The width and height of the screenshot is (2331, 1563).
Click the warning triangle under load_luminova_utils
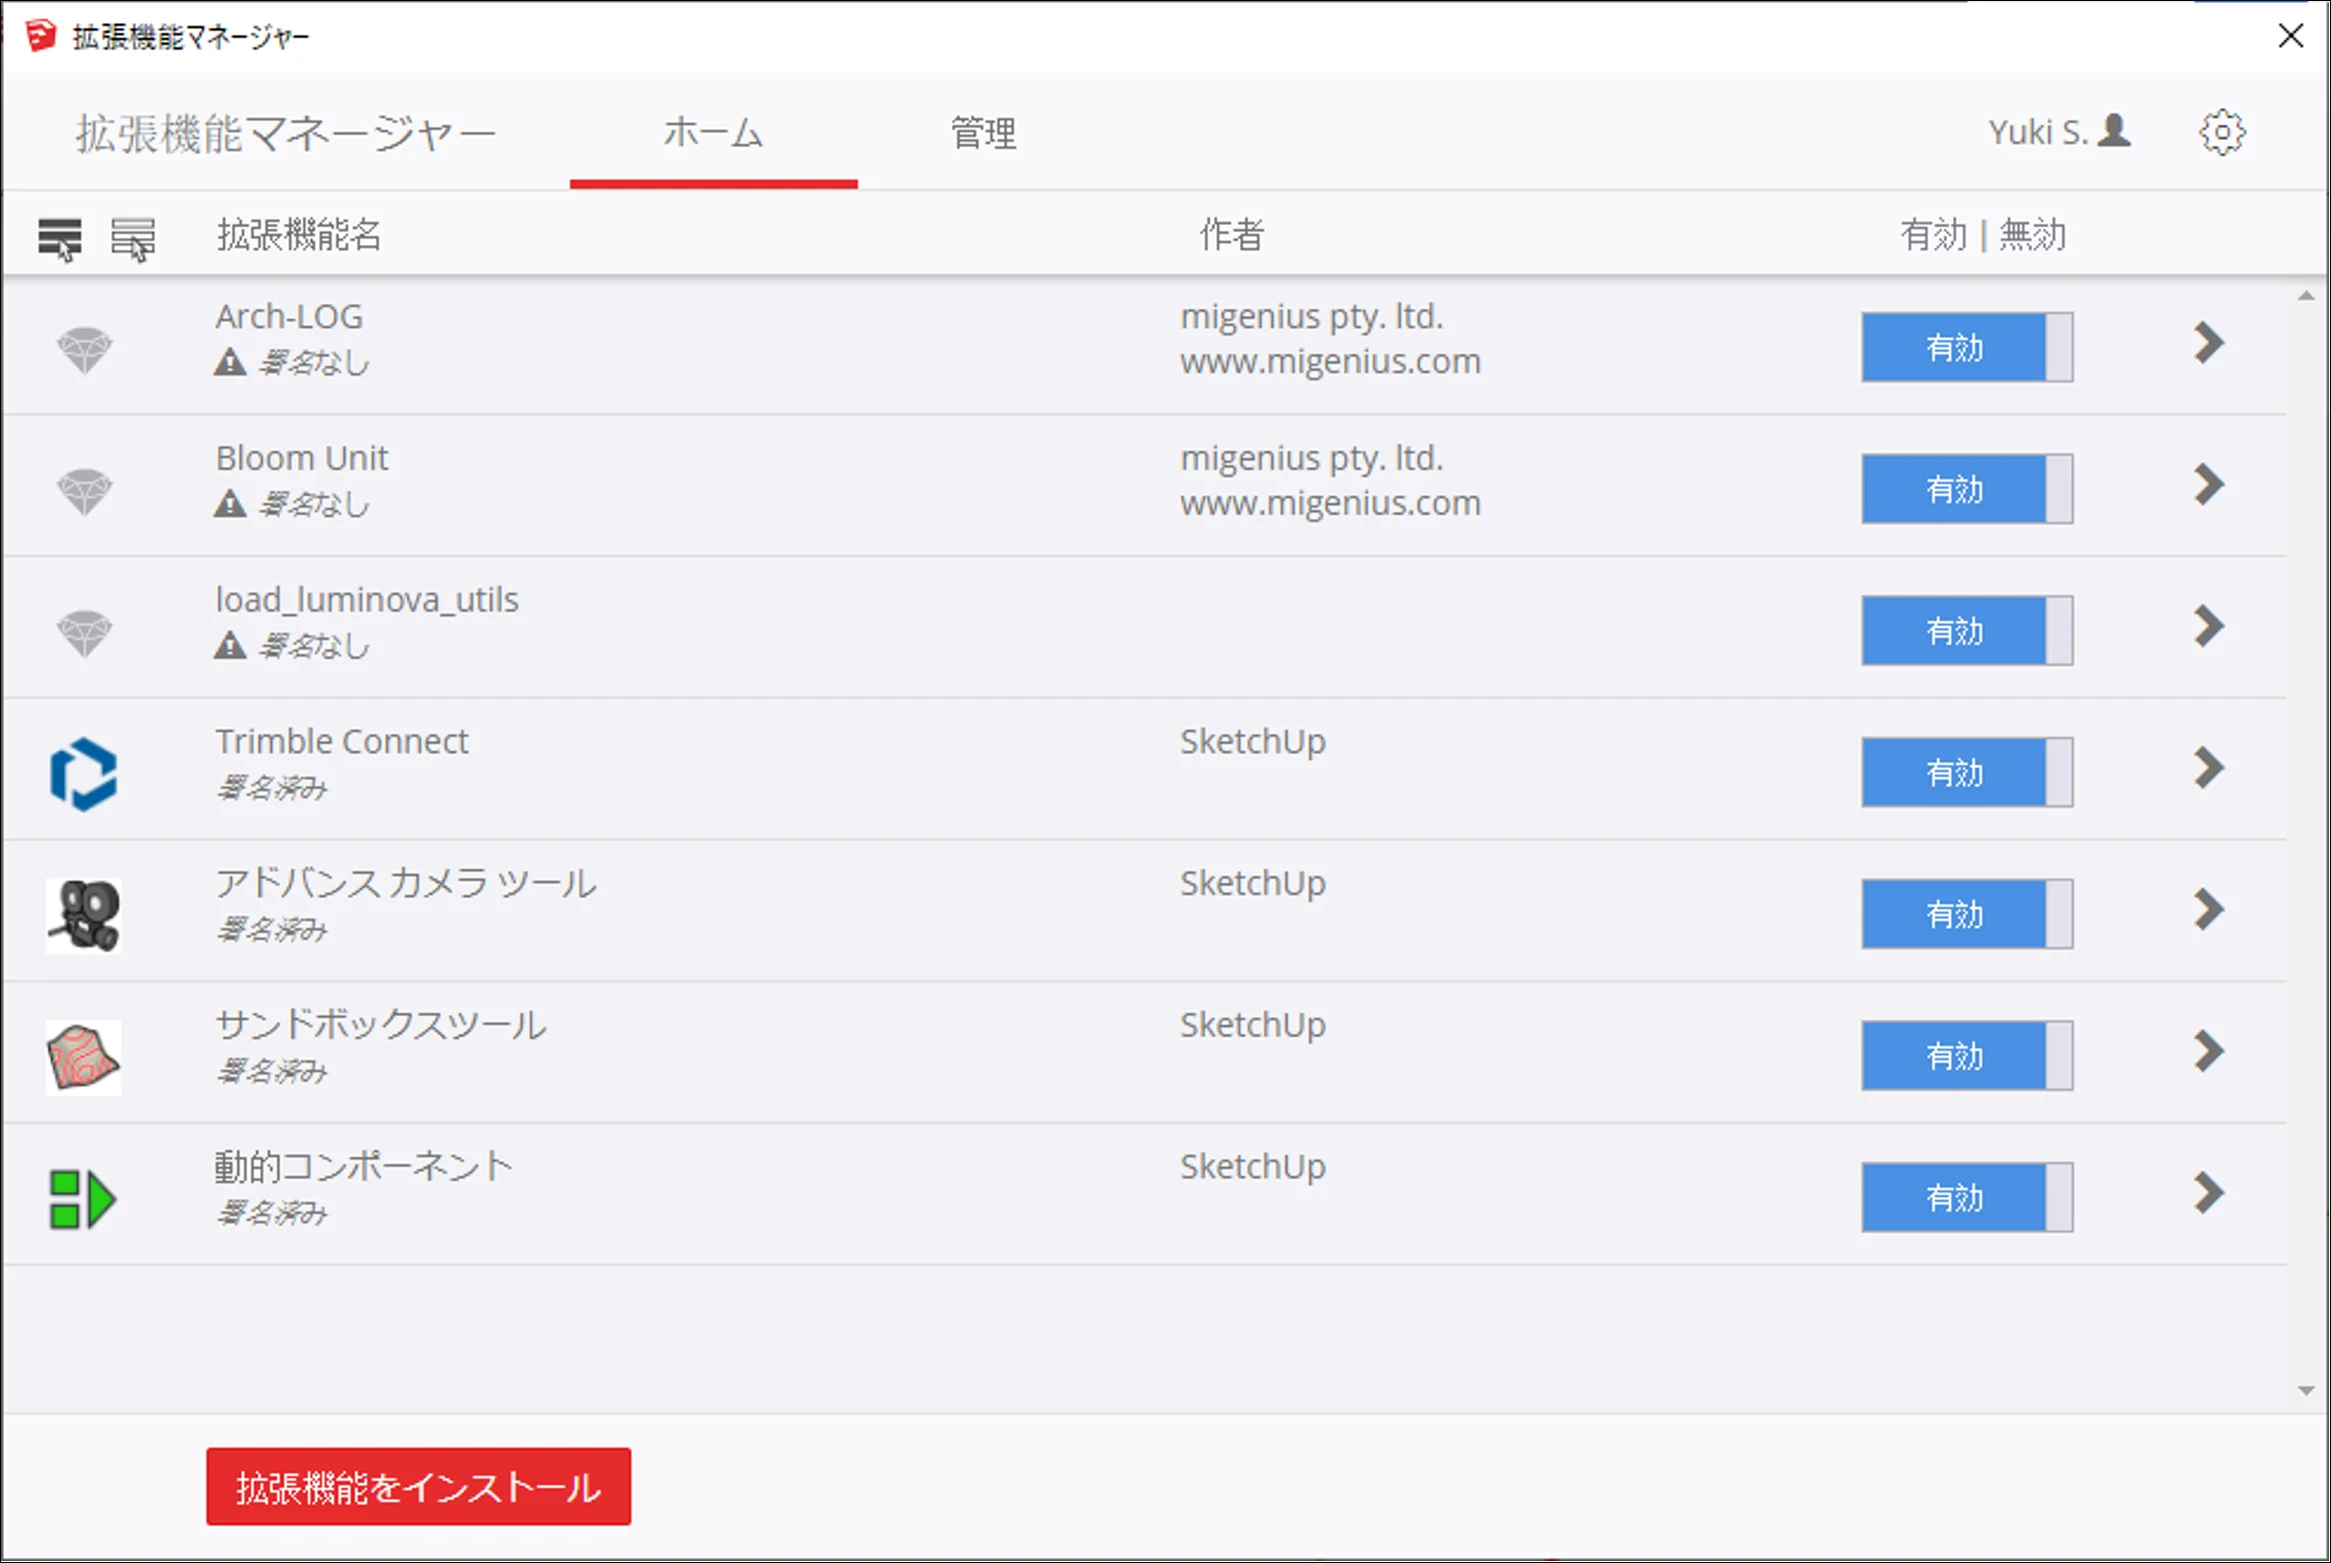click(230, 646)
